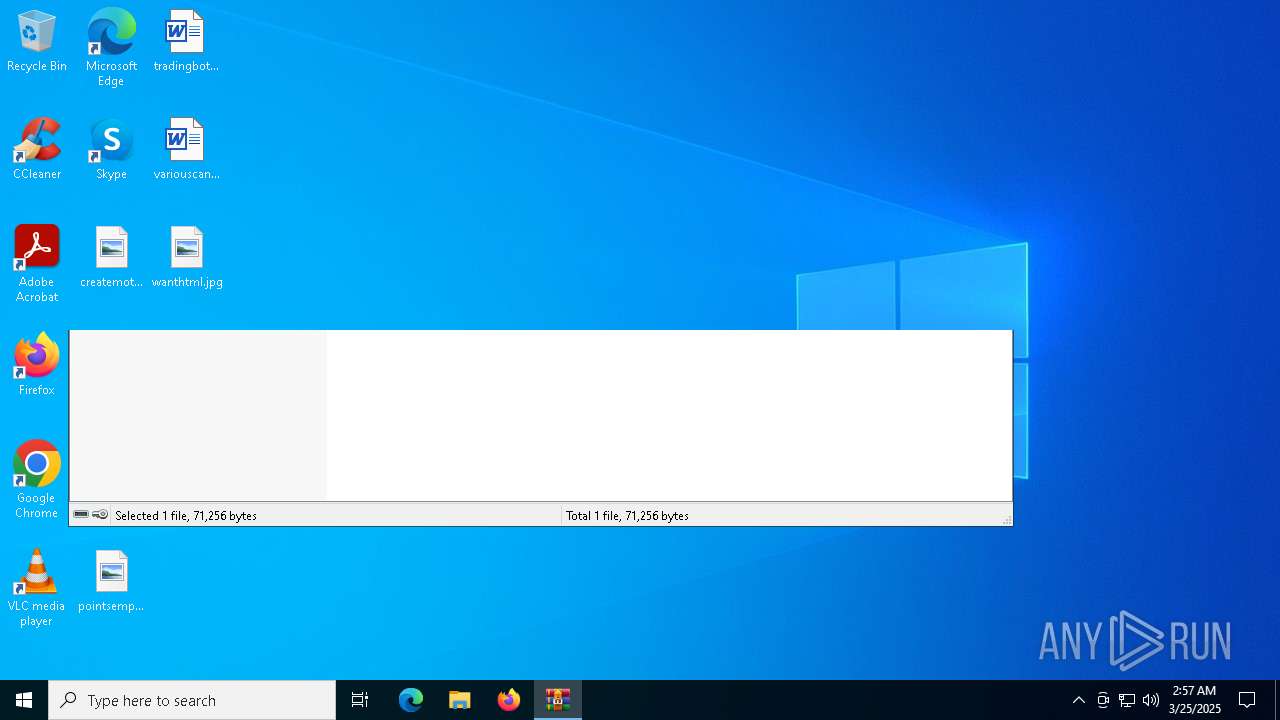The height and width of the screenshot is (720, 1280).
Task: Show hidden system tray icons
Action: [1079, 700]
